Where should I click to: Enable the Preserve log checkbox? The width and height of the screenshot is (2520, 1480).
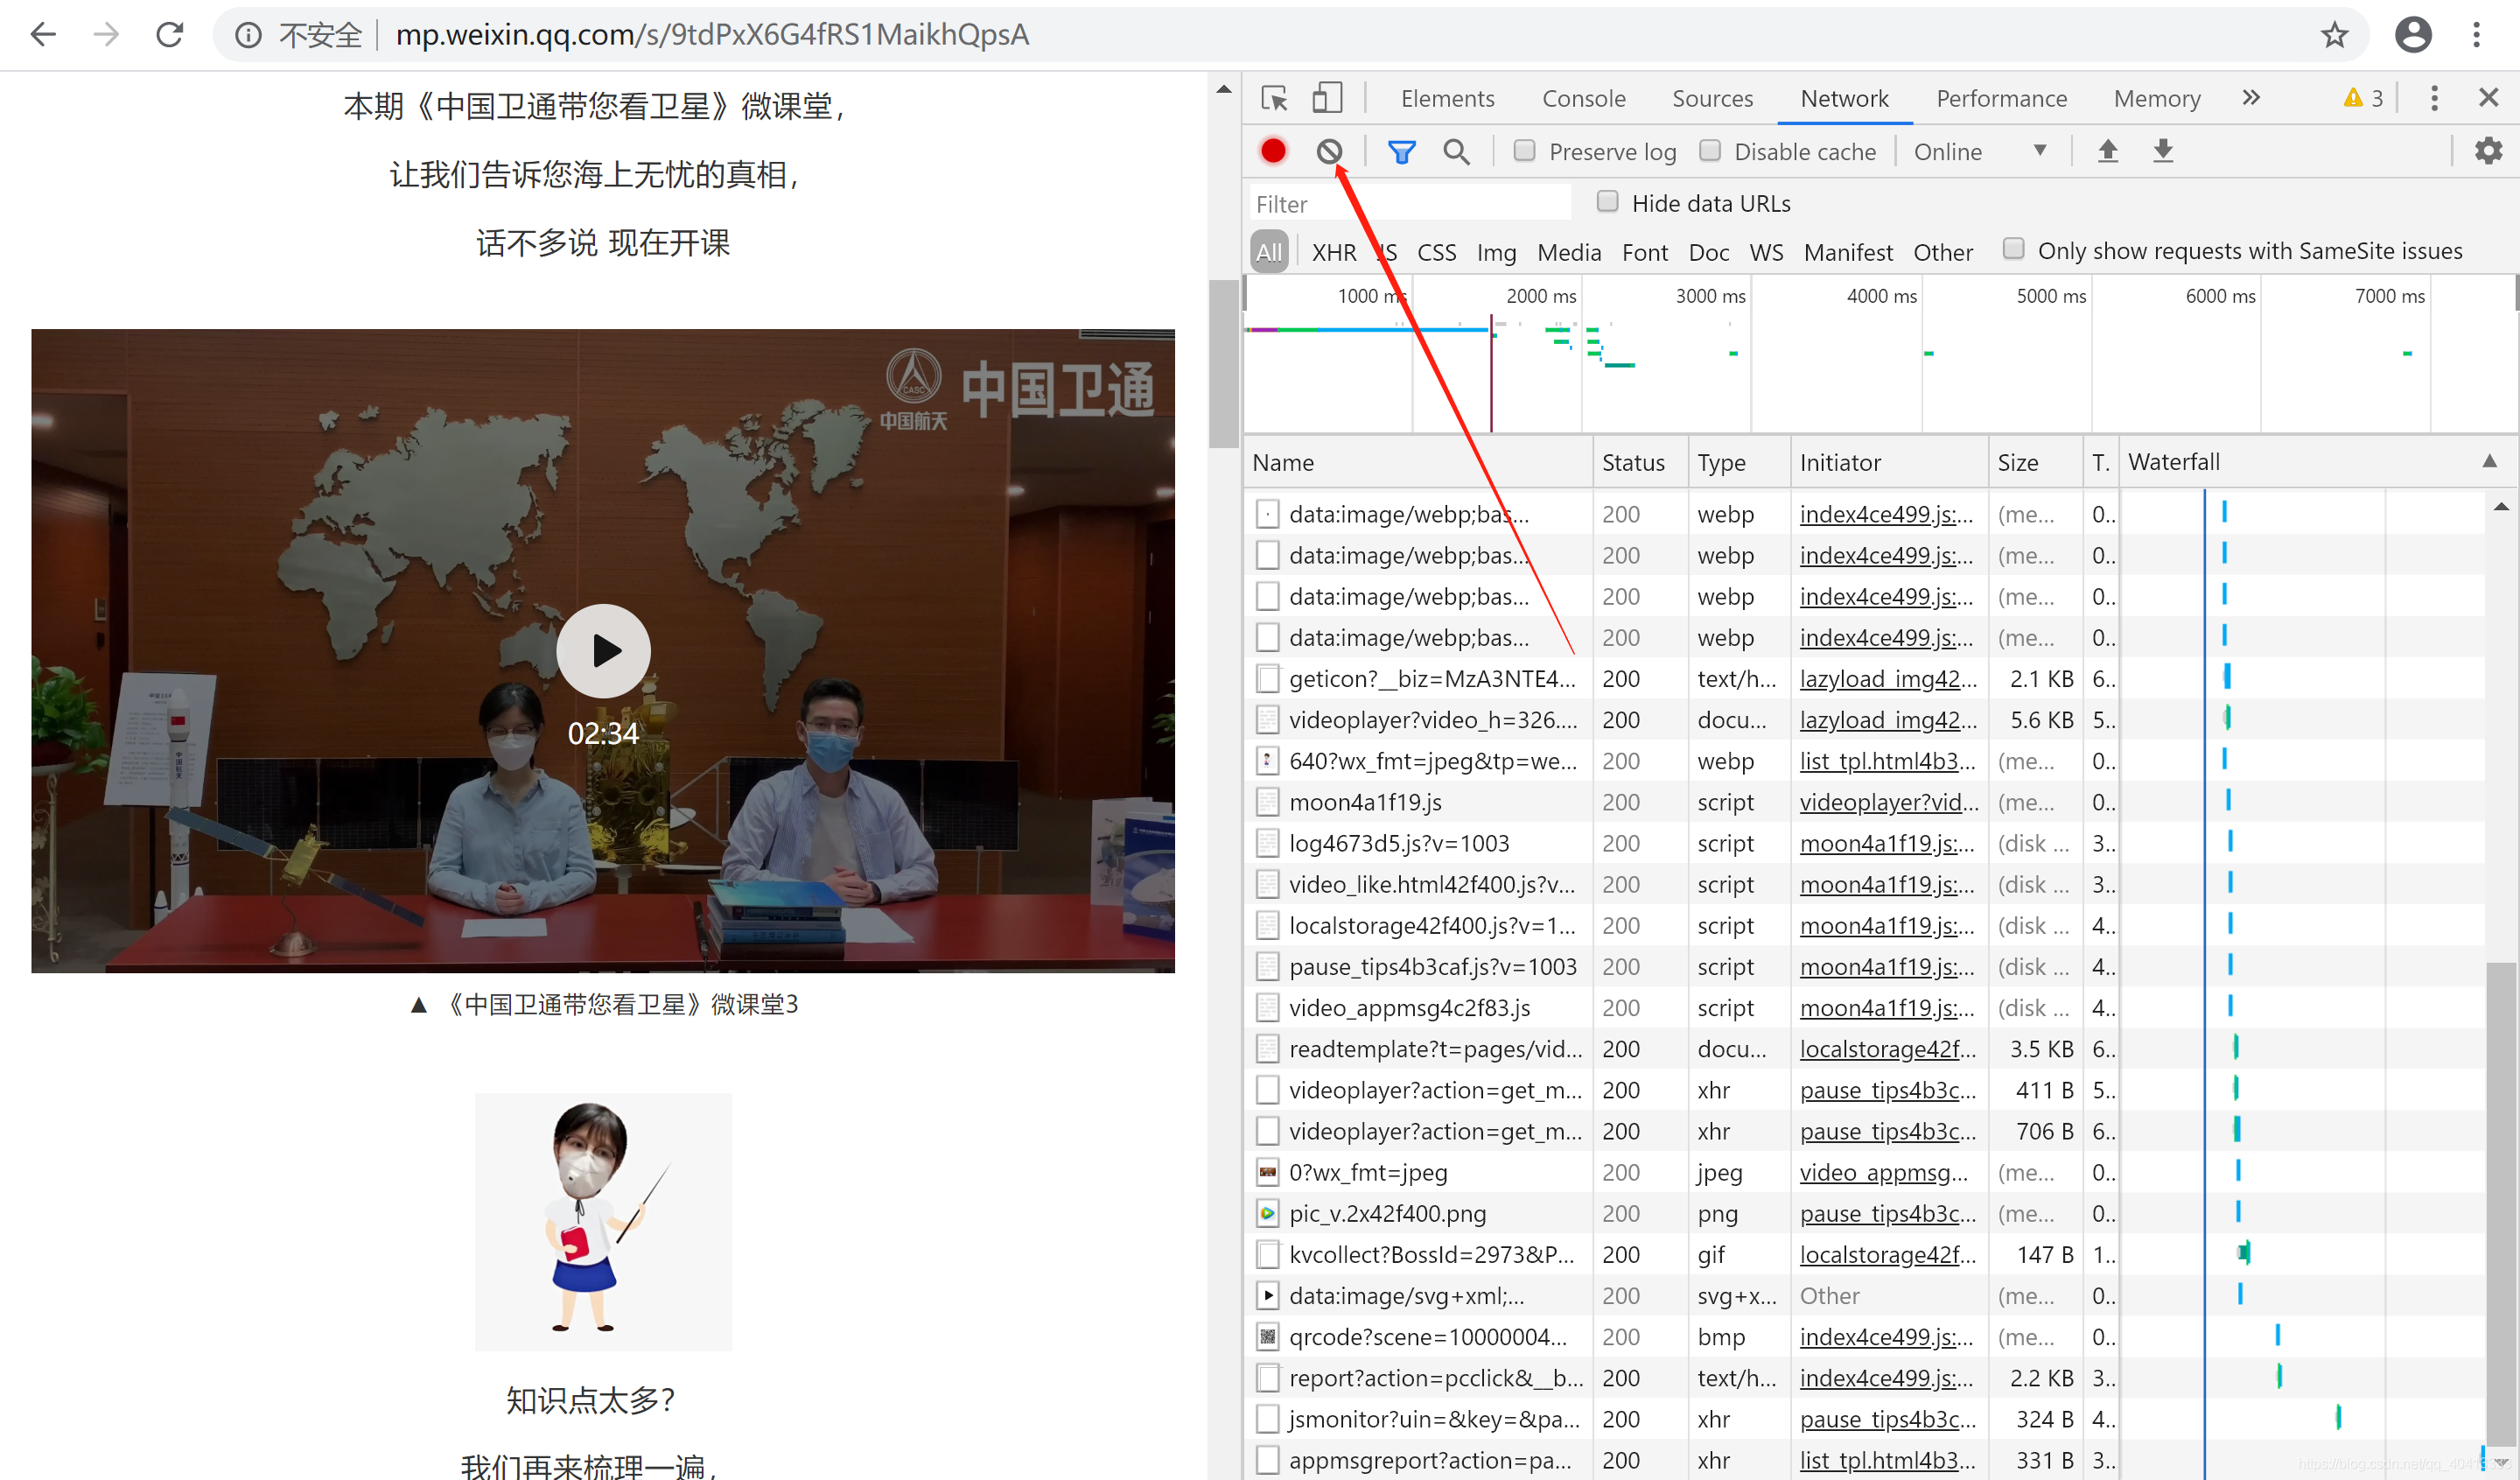[1524, 151]
